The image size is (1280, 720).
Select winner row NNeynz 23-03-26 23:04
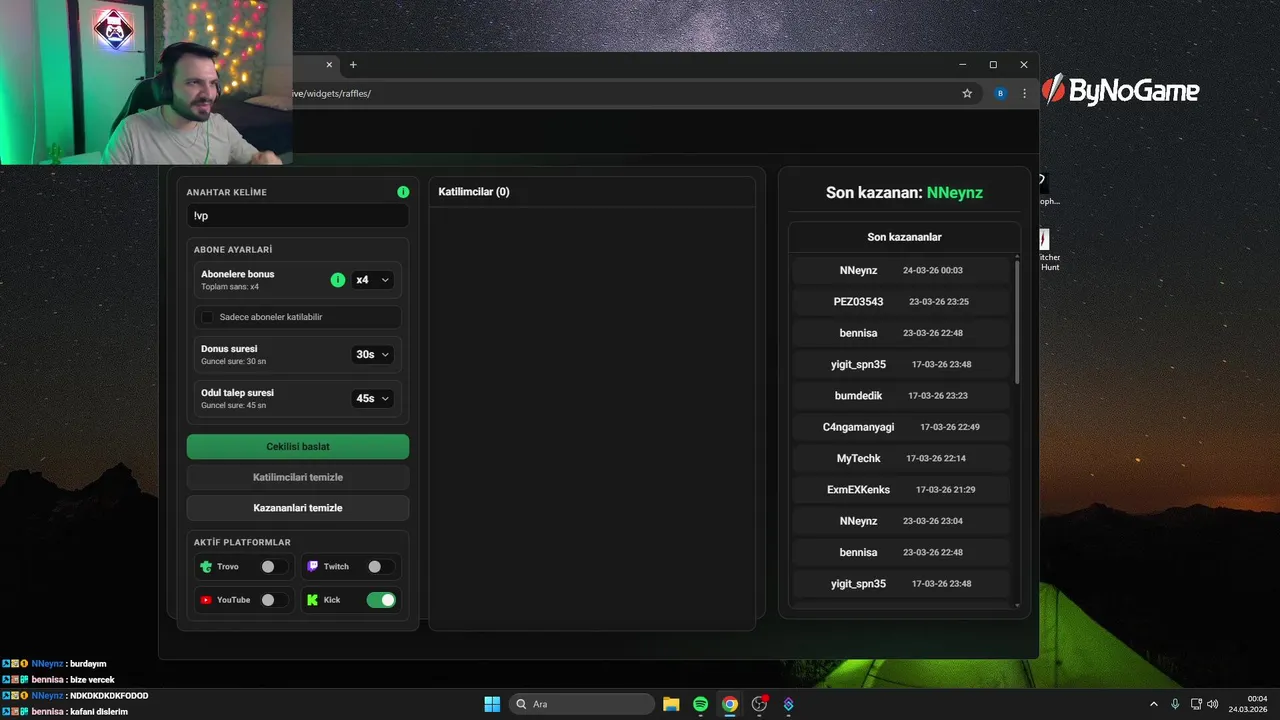click(901, 521)
